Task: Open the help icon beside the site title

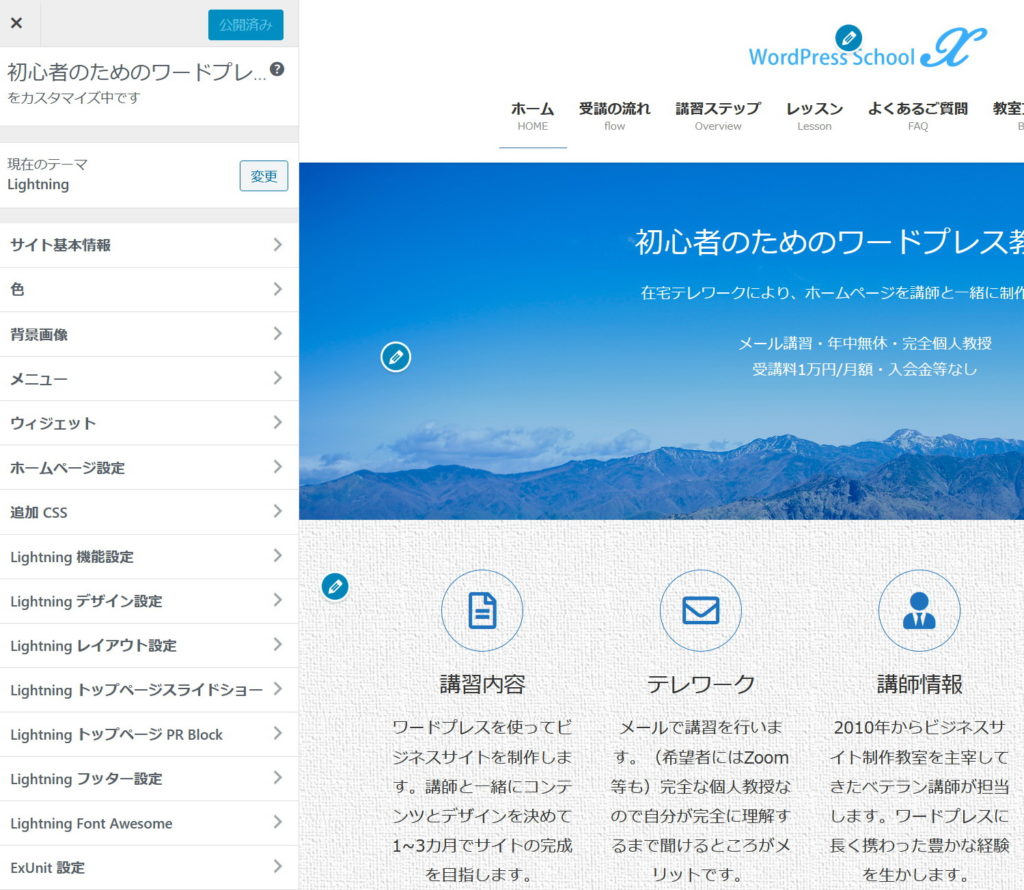Action: 277,70
